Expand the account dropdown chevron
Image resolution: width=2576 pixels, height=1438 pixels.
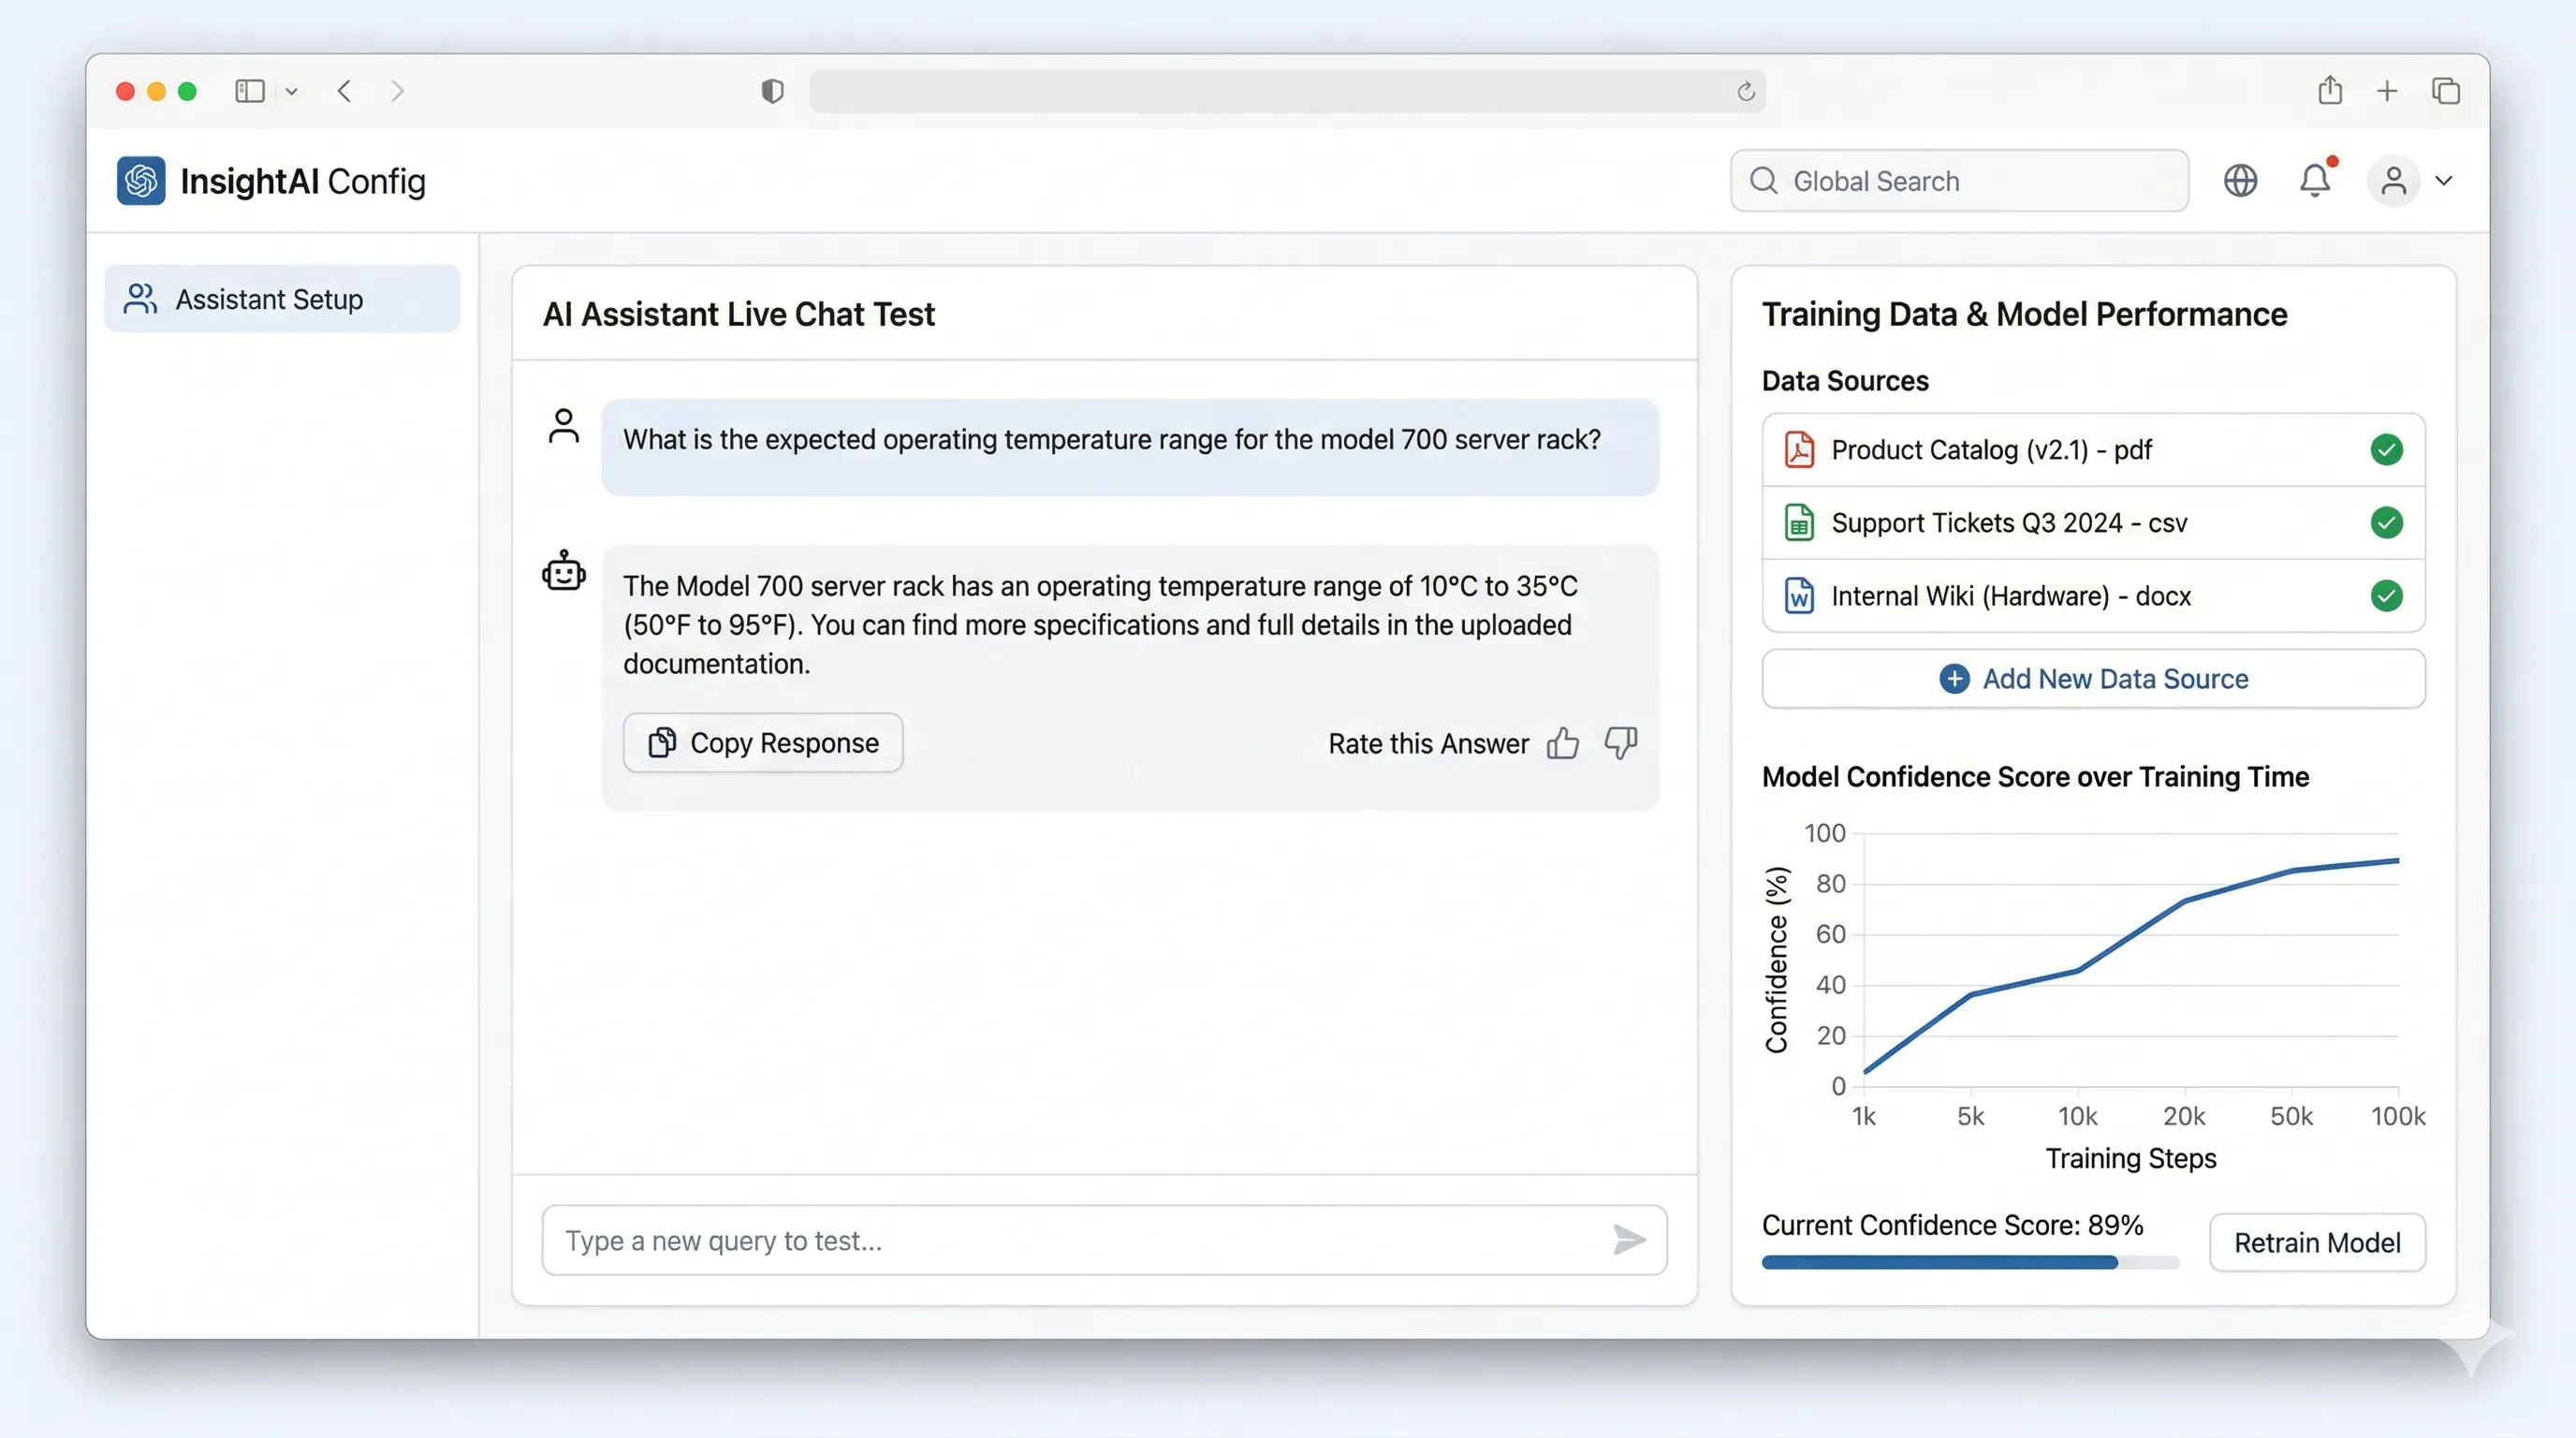point(2446,181)
